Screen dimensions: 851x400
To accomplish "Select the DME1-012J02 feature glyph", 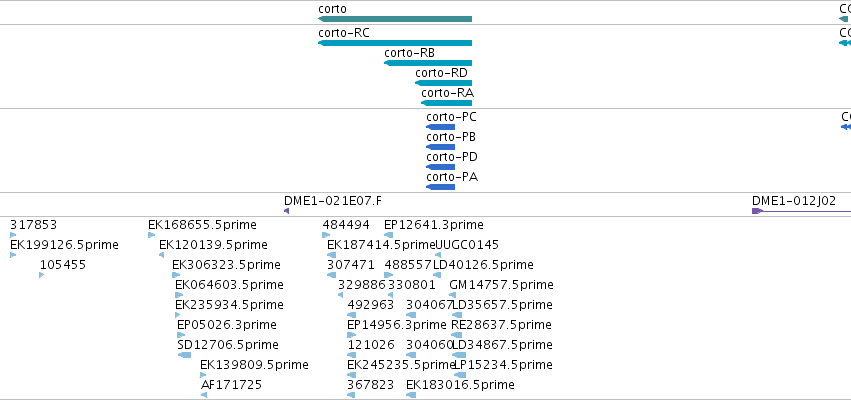I will 801,211.
